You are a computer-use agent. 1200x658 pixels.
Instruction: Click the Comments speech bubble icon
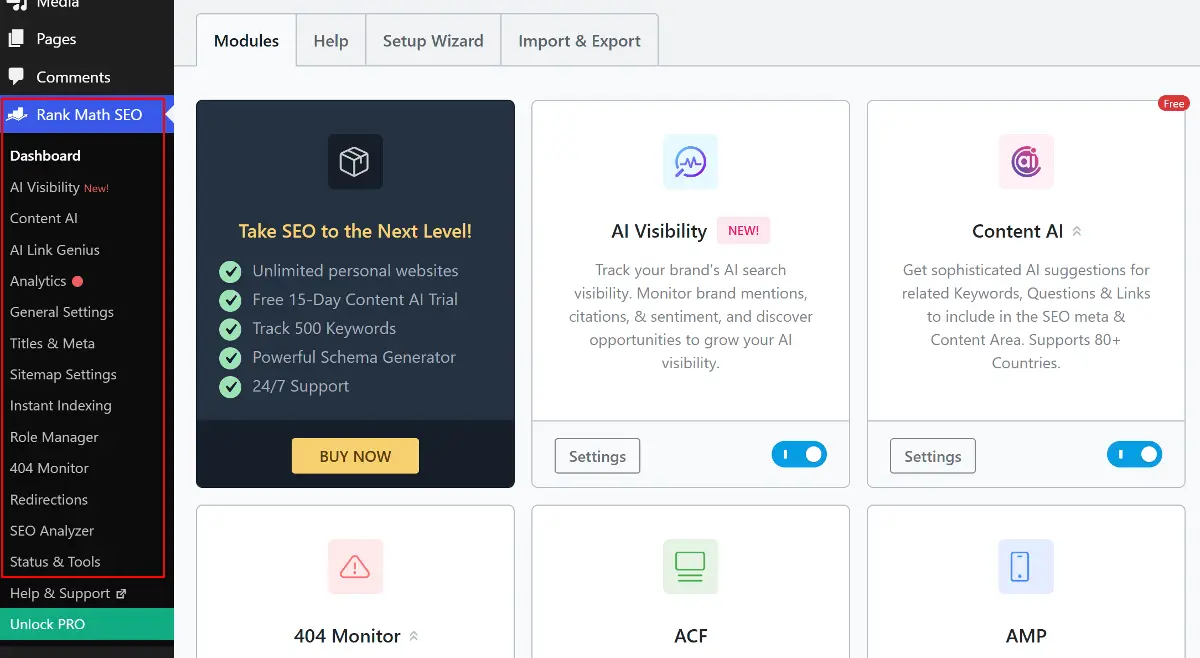pyautogui.click(x=16, y=76)
